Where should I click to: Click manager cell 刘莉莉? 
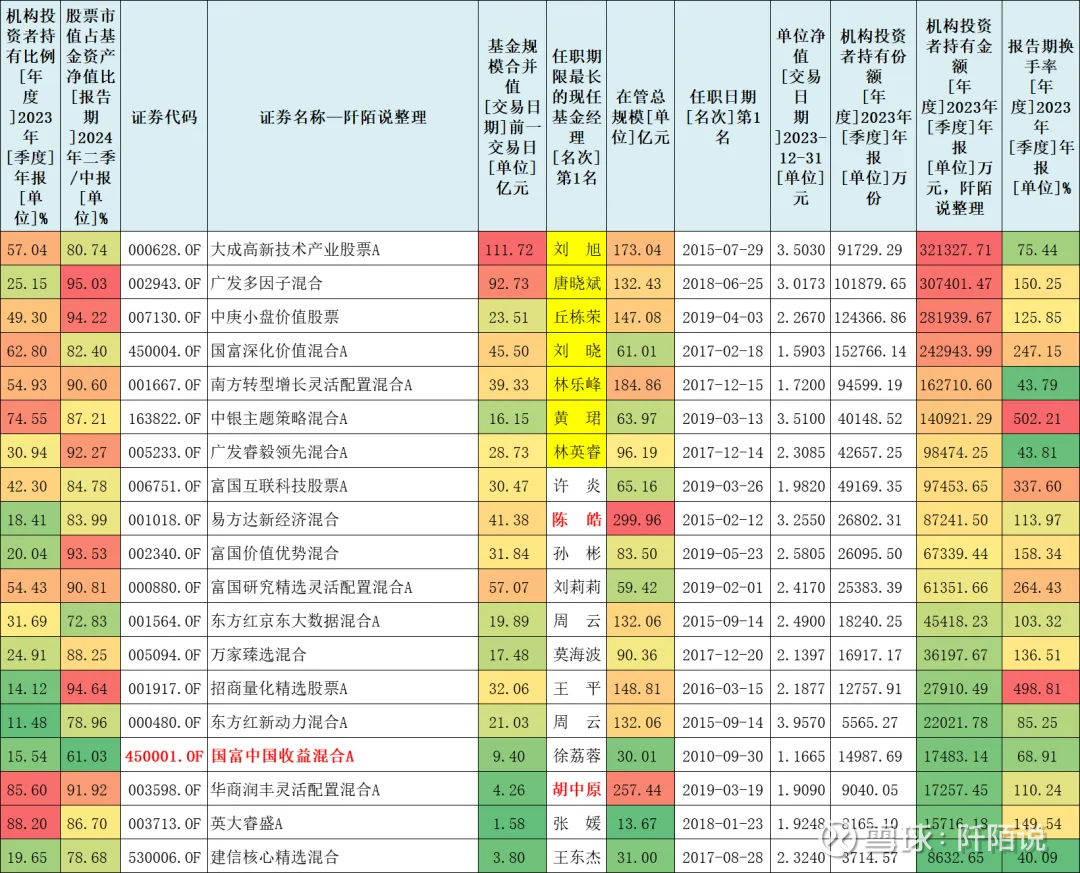coord(577,587)
